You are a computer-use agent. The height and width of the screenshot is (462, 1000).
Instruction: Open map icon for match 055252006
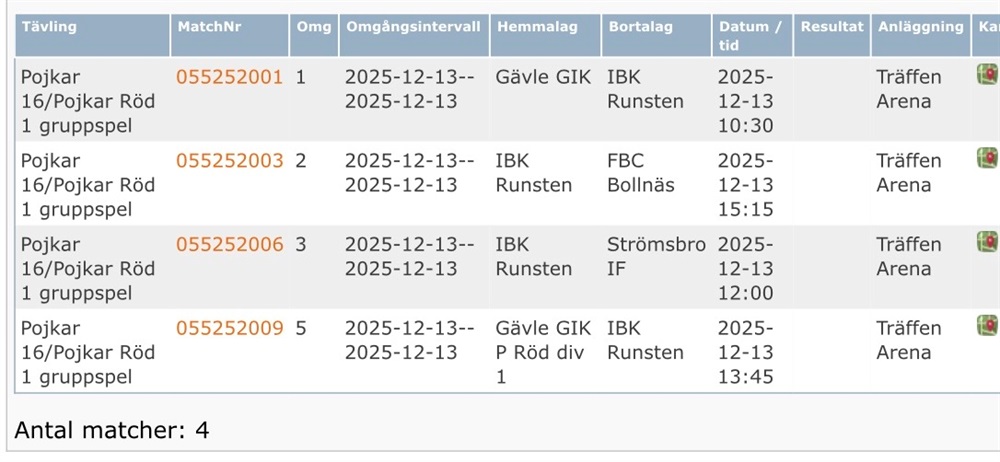coord(987,242)
